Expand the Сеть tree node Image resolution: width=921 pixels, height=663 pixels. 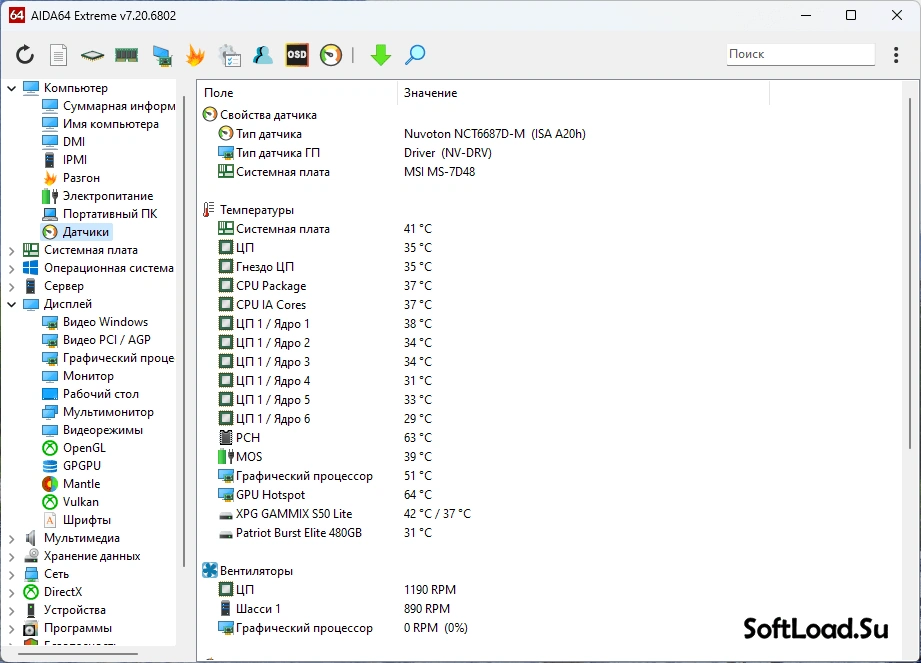(12, 574)
